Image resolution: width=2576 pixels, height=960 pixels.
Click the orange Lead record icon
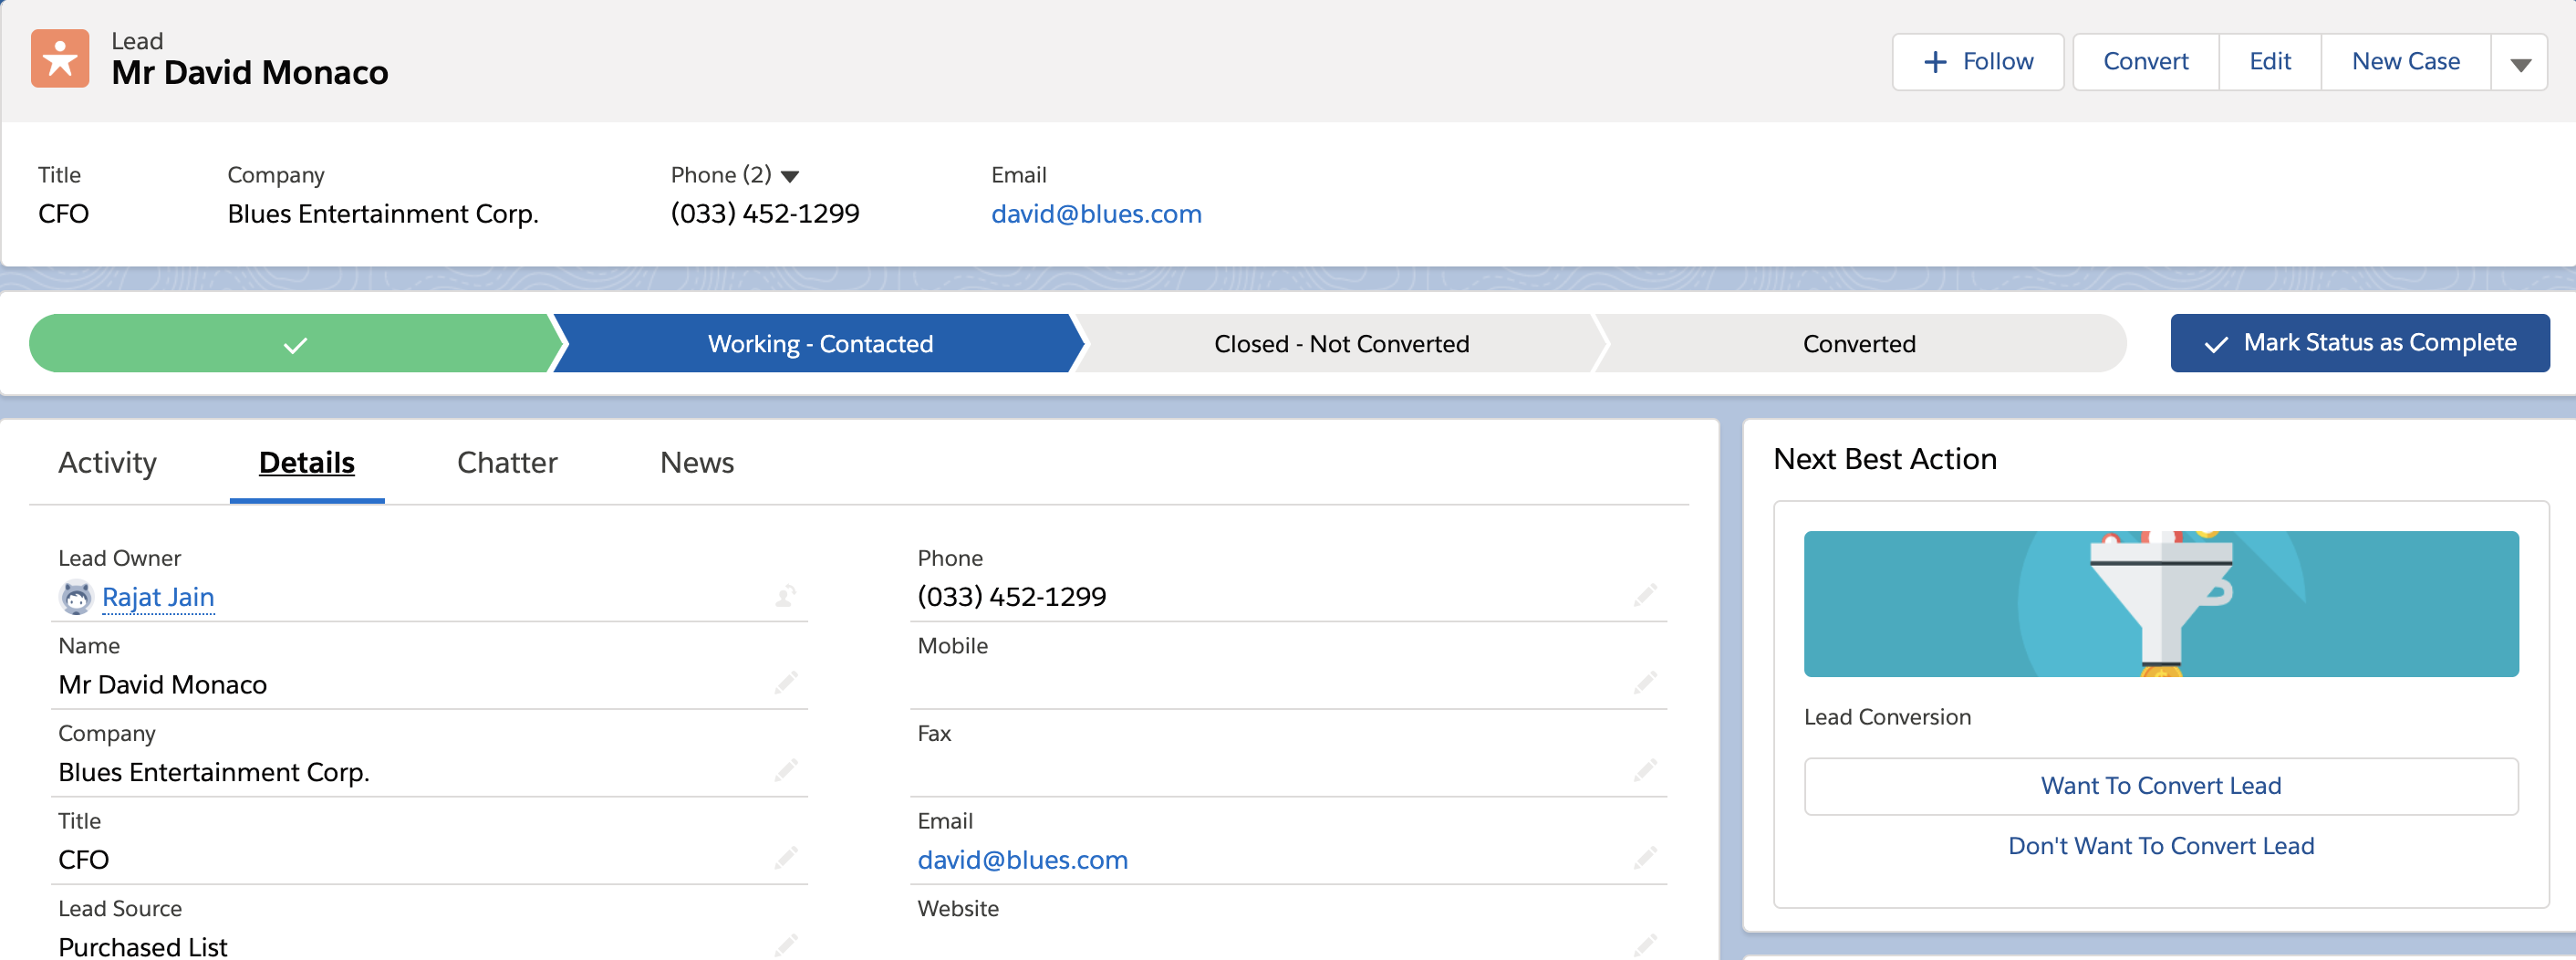point(60,59)
